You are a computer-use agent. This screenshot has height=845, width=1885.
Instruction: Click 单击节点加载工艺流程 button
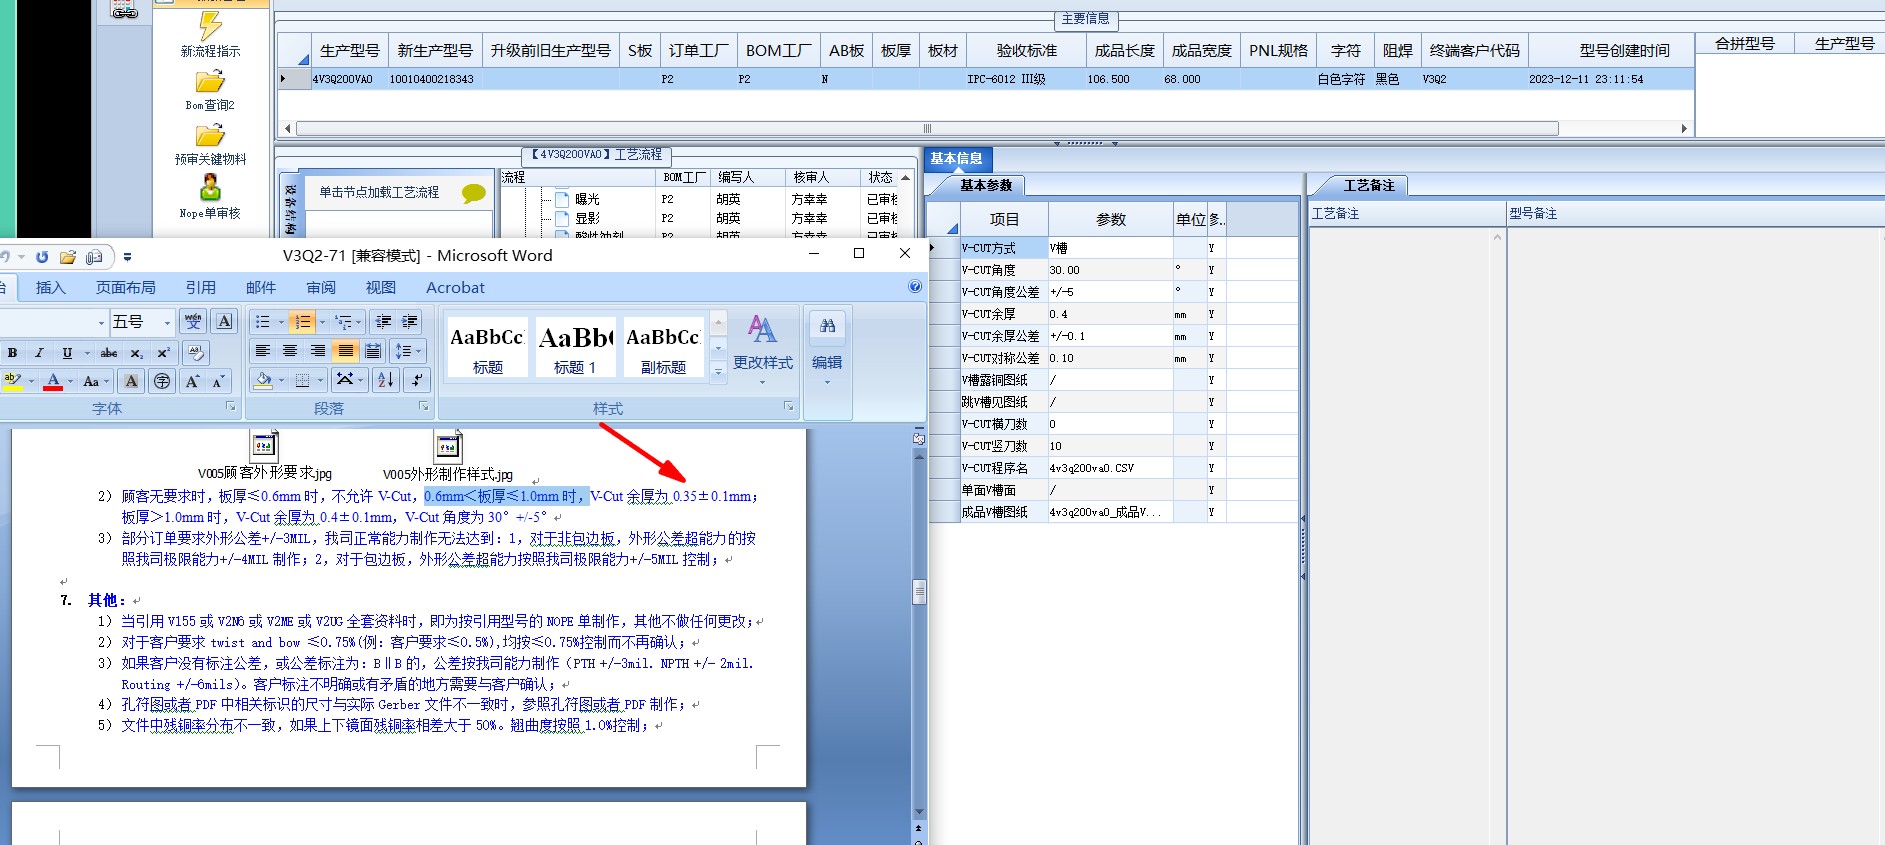click(379, 192)
